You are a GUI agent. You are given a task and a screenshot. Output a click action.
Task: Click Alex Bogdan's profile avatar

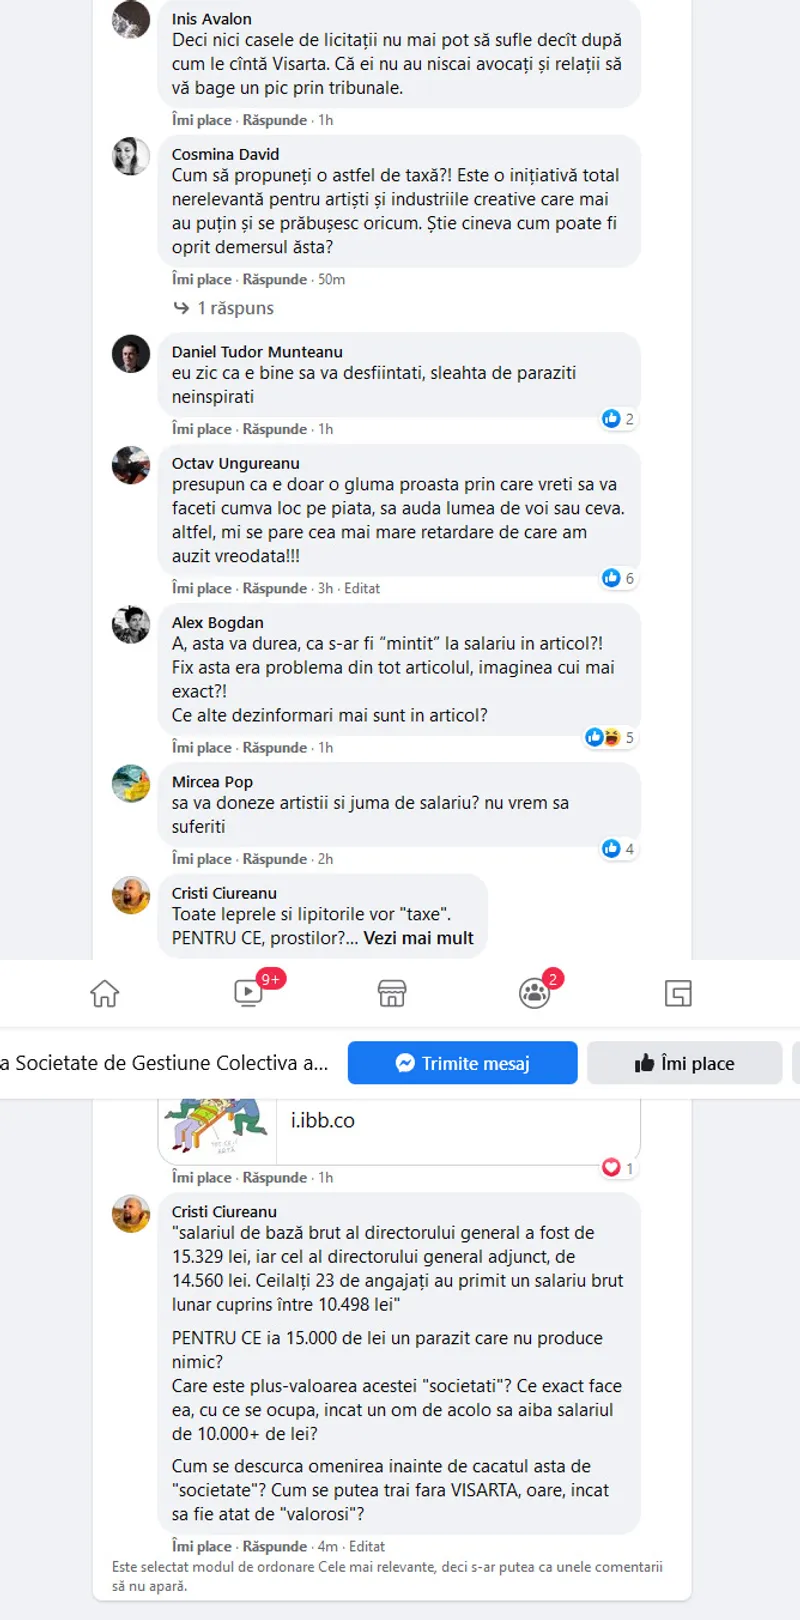click(131, 625)
